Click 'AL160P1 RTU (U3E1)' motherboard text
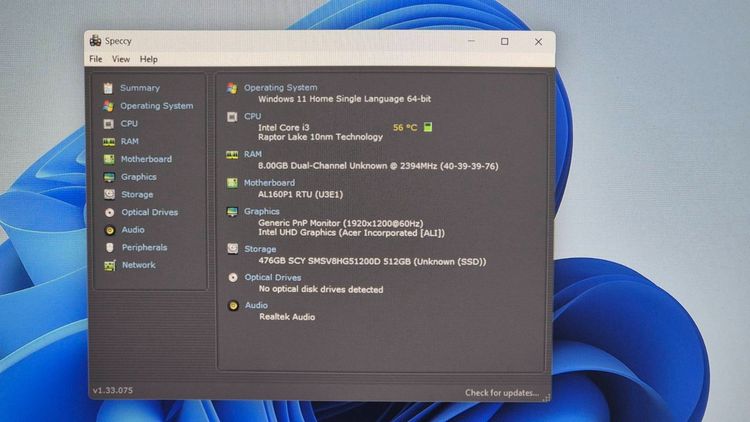Image resolution: width=750 pixels, height=422 pixels. click(x=300, y=194)
